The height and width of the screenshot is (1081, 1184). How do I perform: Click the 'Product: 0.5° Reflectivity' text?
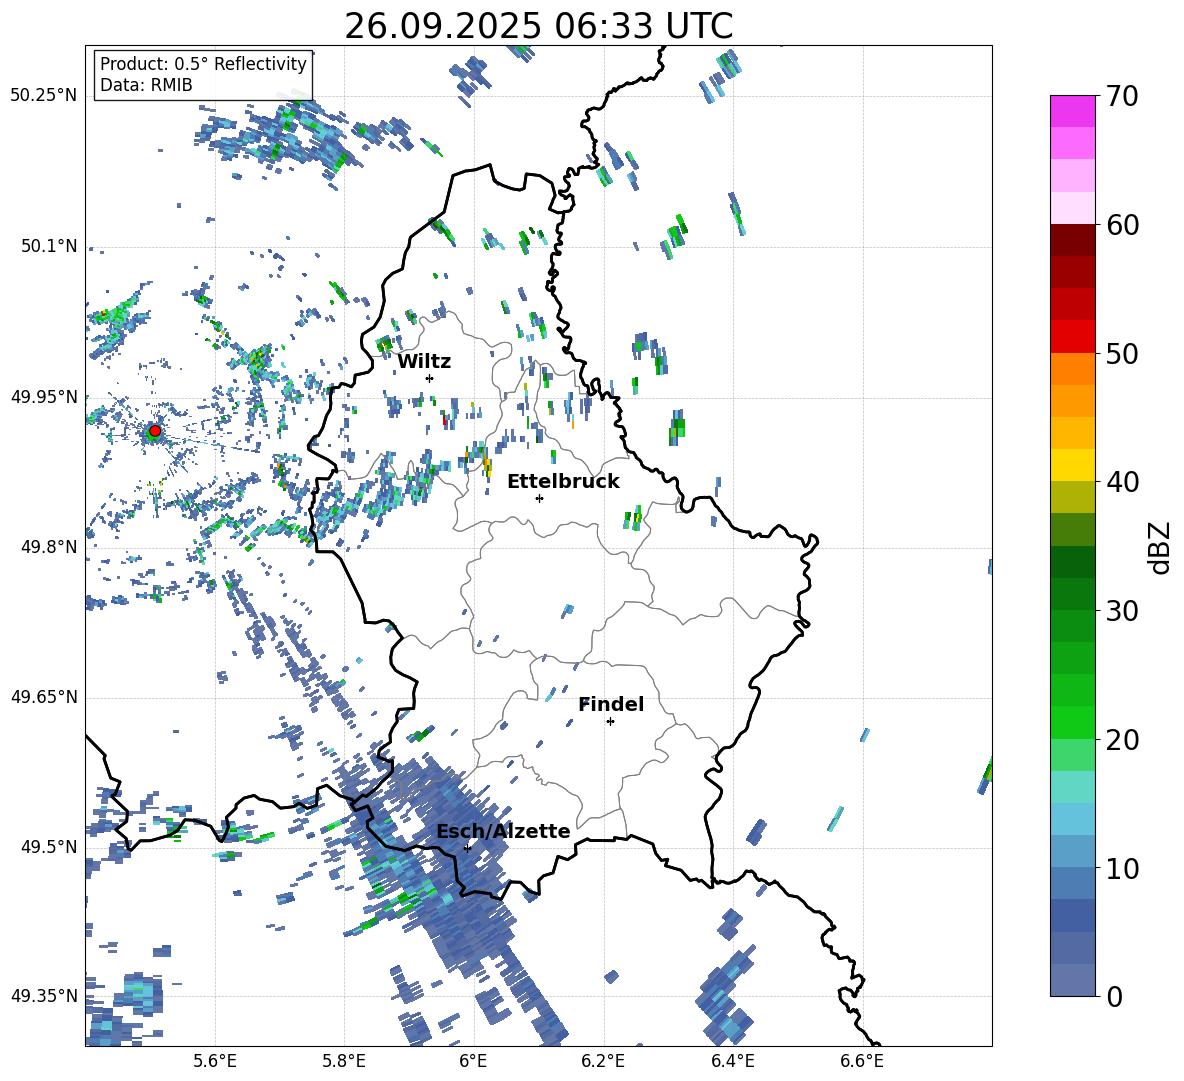(x=203, y=64)
